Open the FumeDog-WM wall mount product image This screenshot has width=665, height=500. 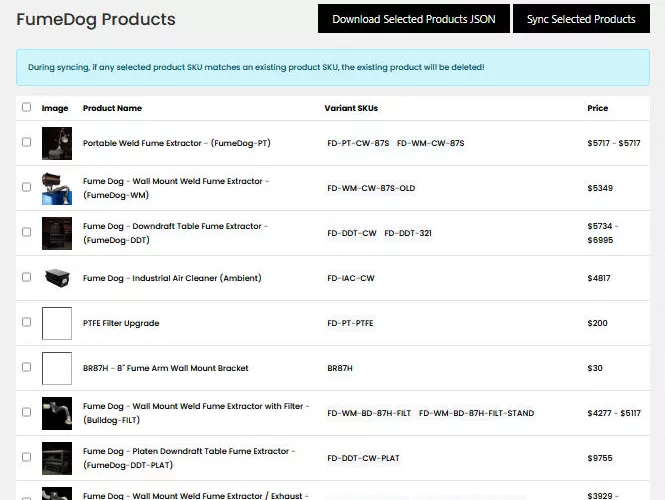tap(57, 188)
